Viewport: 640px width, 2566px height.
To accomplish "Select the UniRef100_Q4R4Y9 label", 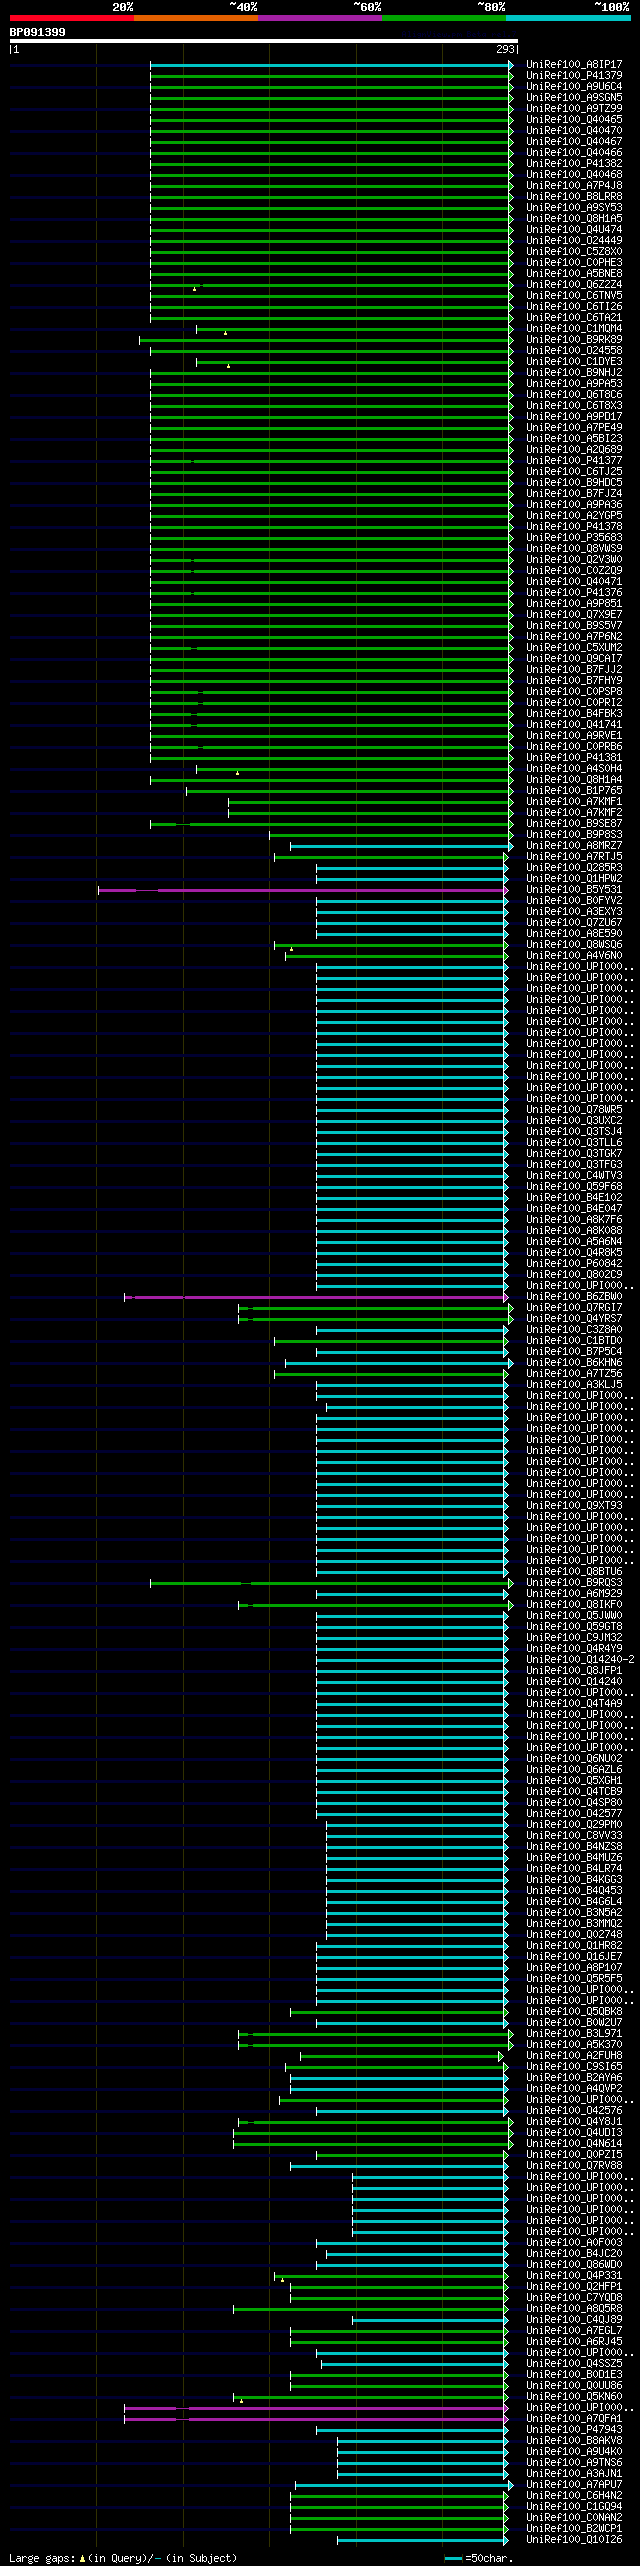I will 574,1649.
